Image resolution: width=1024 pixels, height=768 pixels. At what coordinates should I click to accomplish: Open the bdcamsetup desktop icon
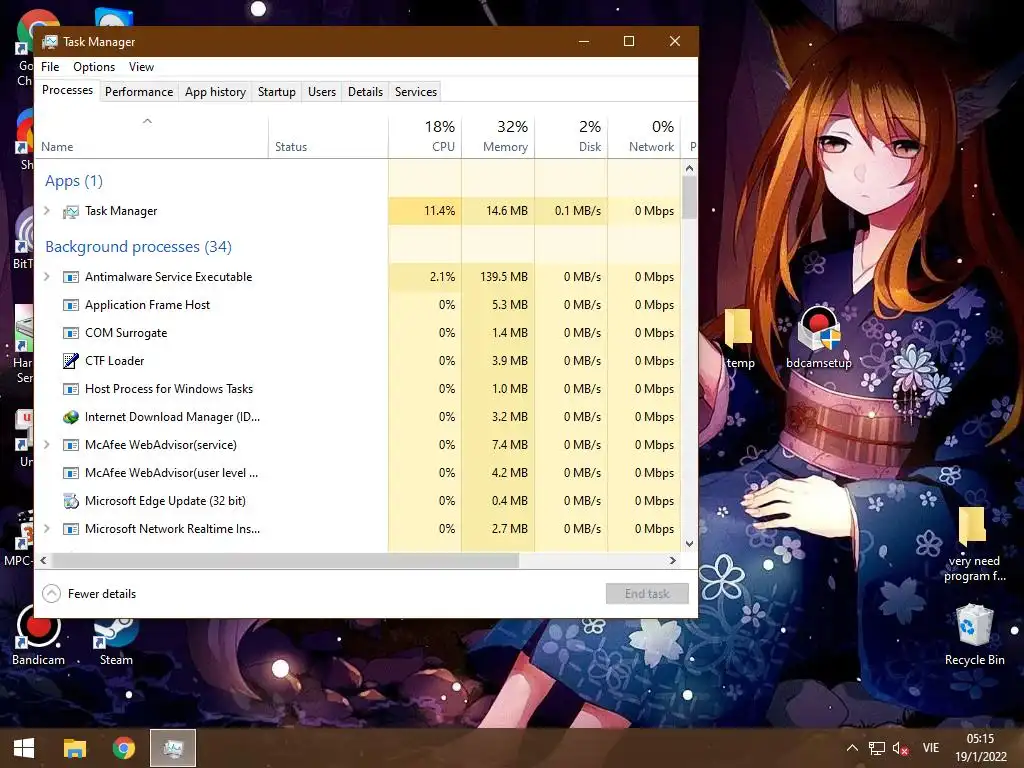(819, 338)
